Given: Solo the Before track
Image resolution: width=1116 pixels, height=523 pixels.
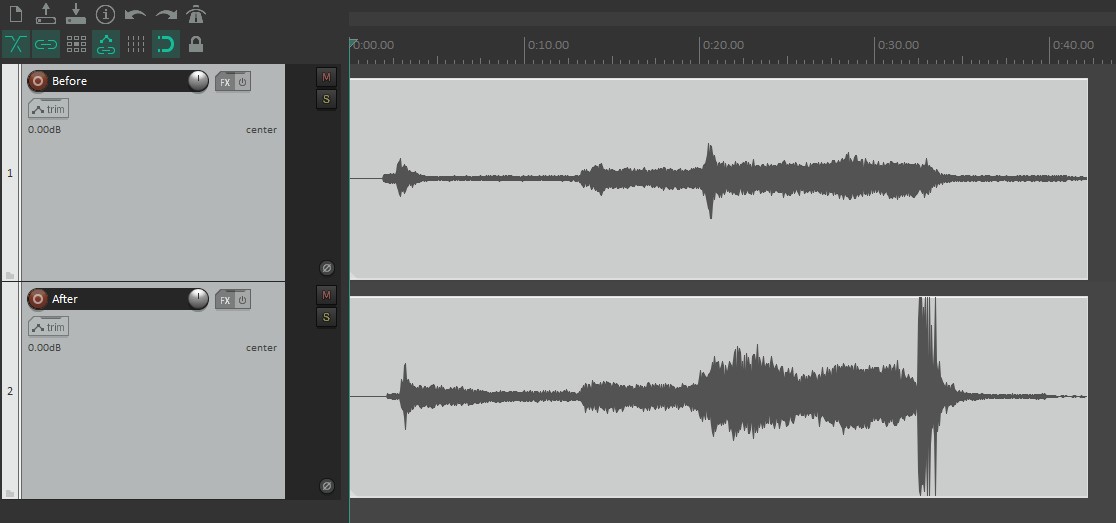Looking at the screenshot, I should click(x=326, y=99).
